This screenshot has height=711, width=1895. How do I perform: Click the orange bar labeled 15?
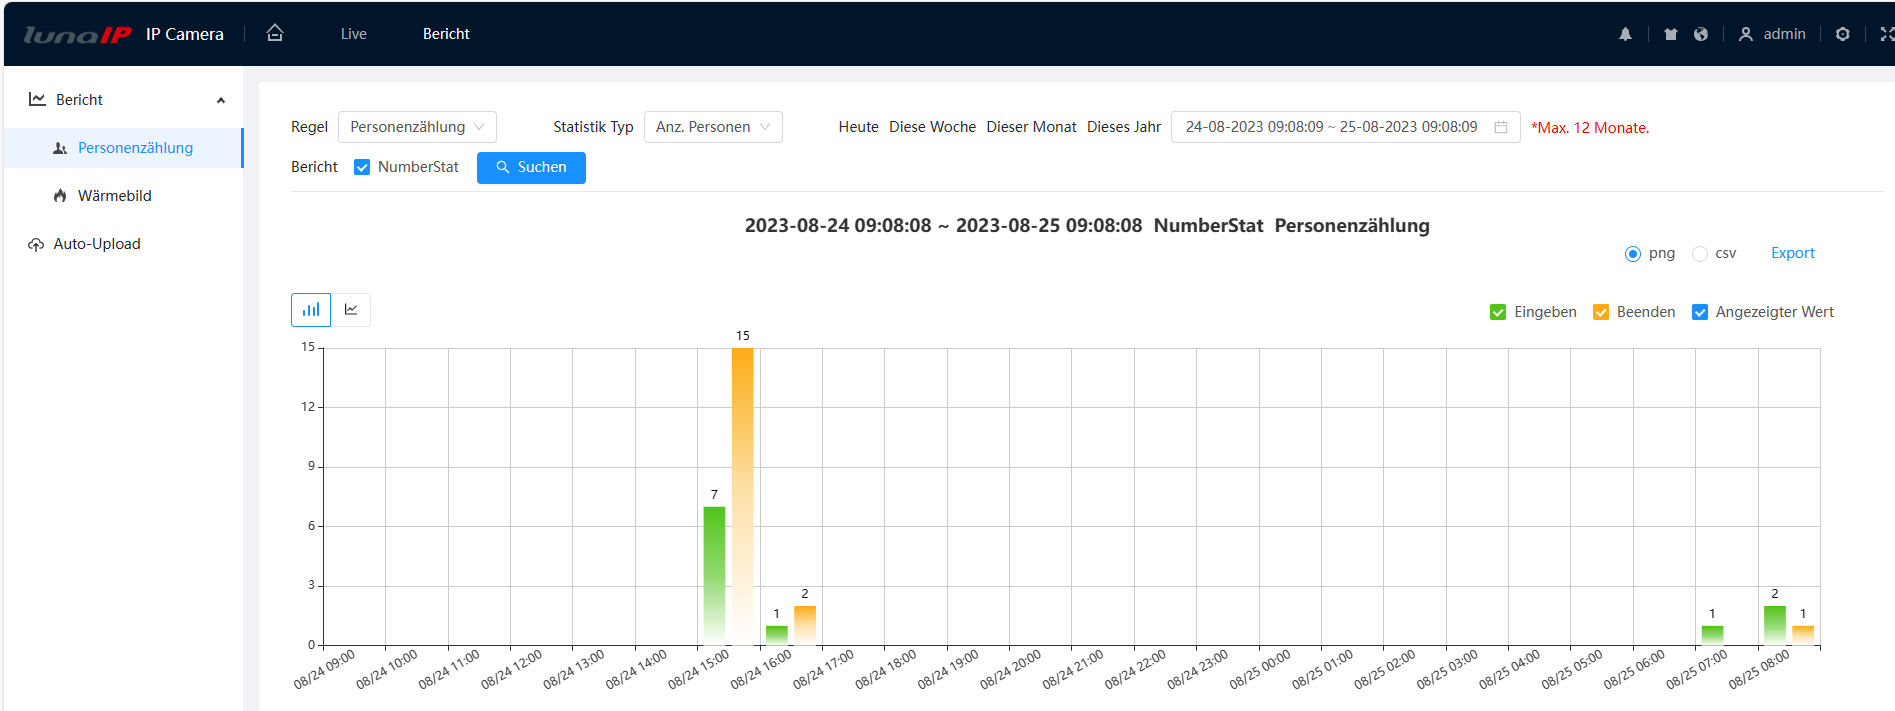742,495
